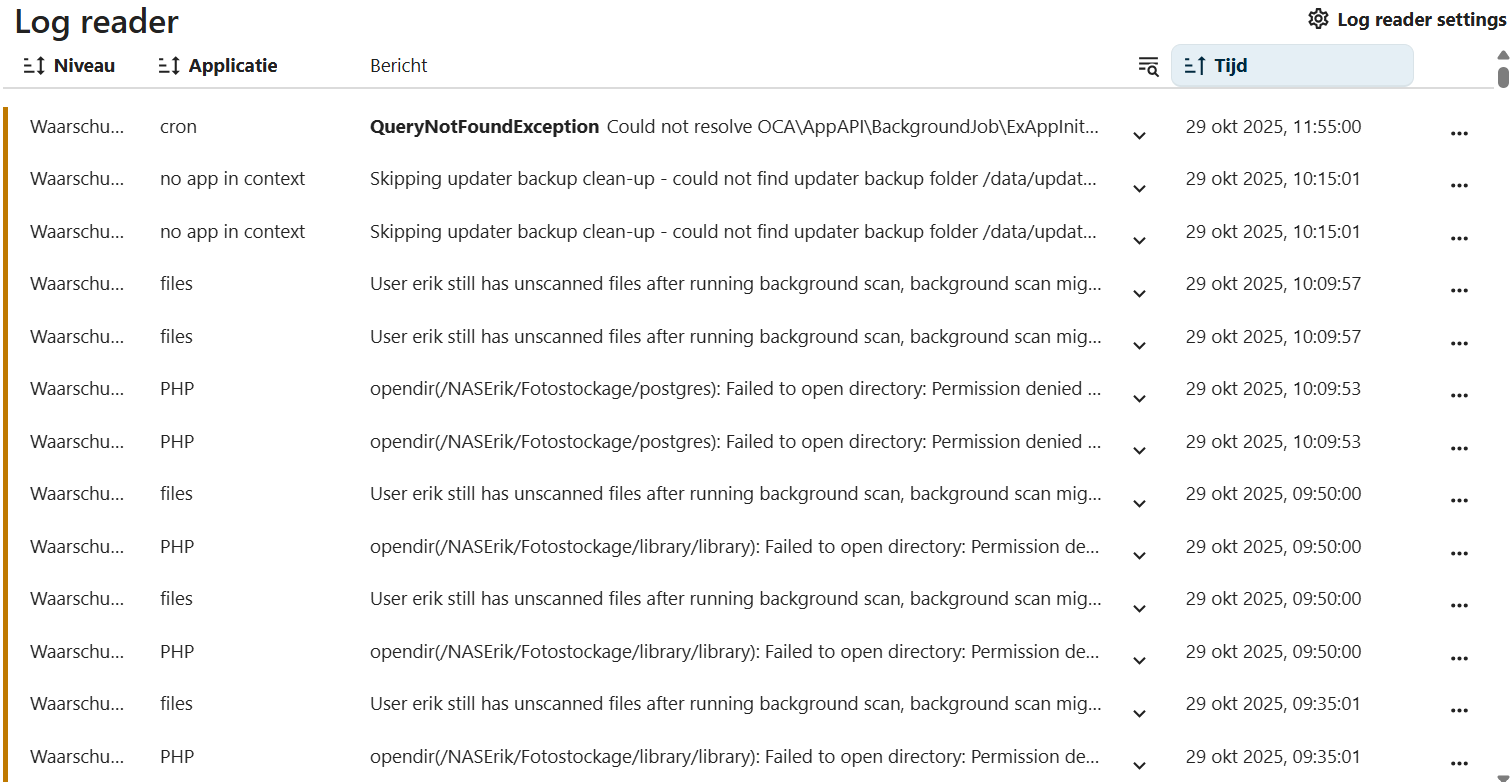Open actions menu for QueryNotFoundException entry
Image resolution: width=1510 pixels, height=782 pixels.
(x=1459, y=134)
